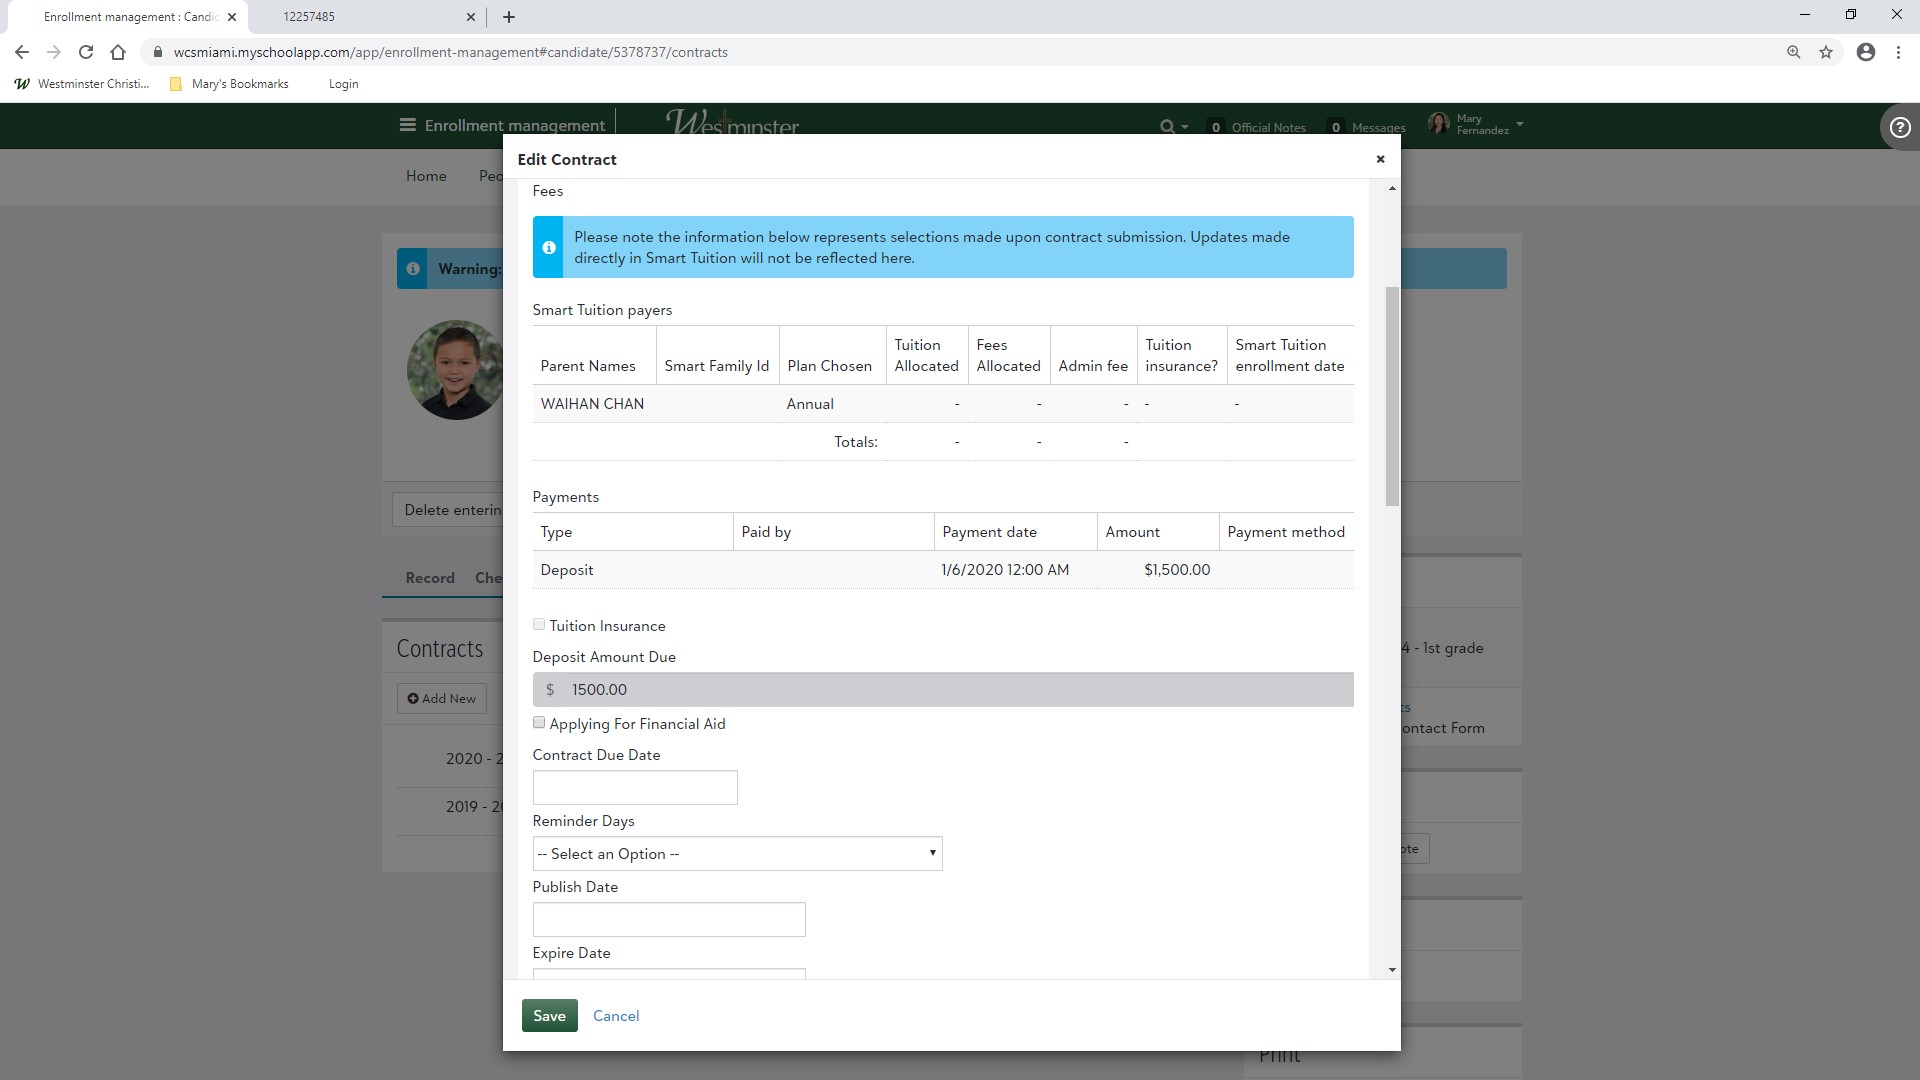Click the Save button
The image size is (1920, 1080).
point(549,1015)
